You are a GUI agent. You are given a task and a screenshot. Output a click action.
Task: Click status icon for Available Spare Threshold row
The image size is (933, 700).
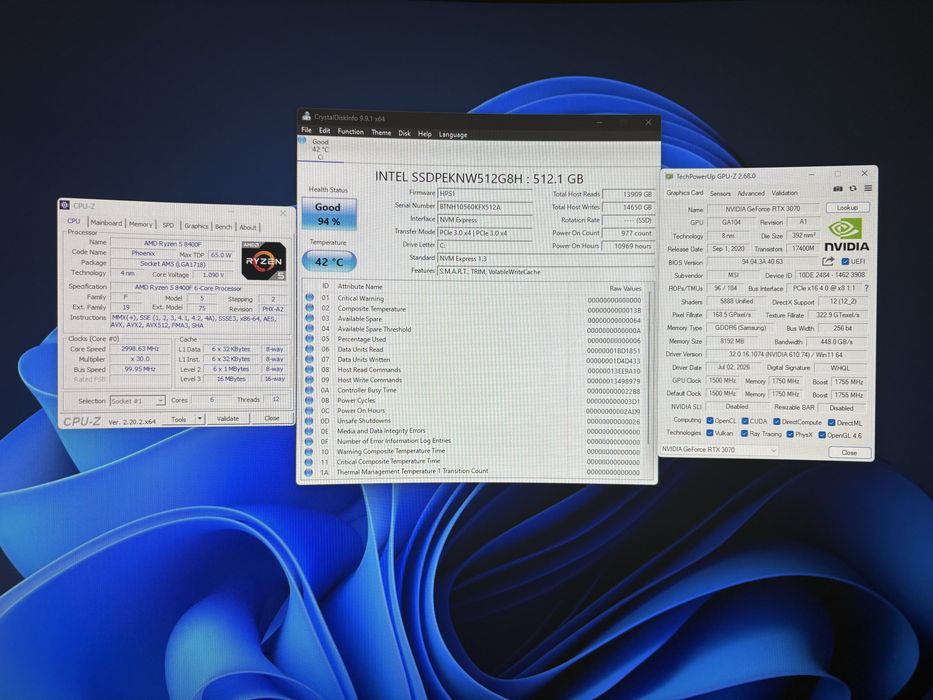(309, 328)
